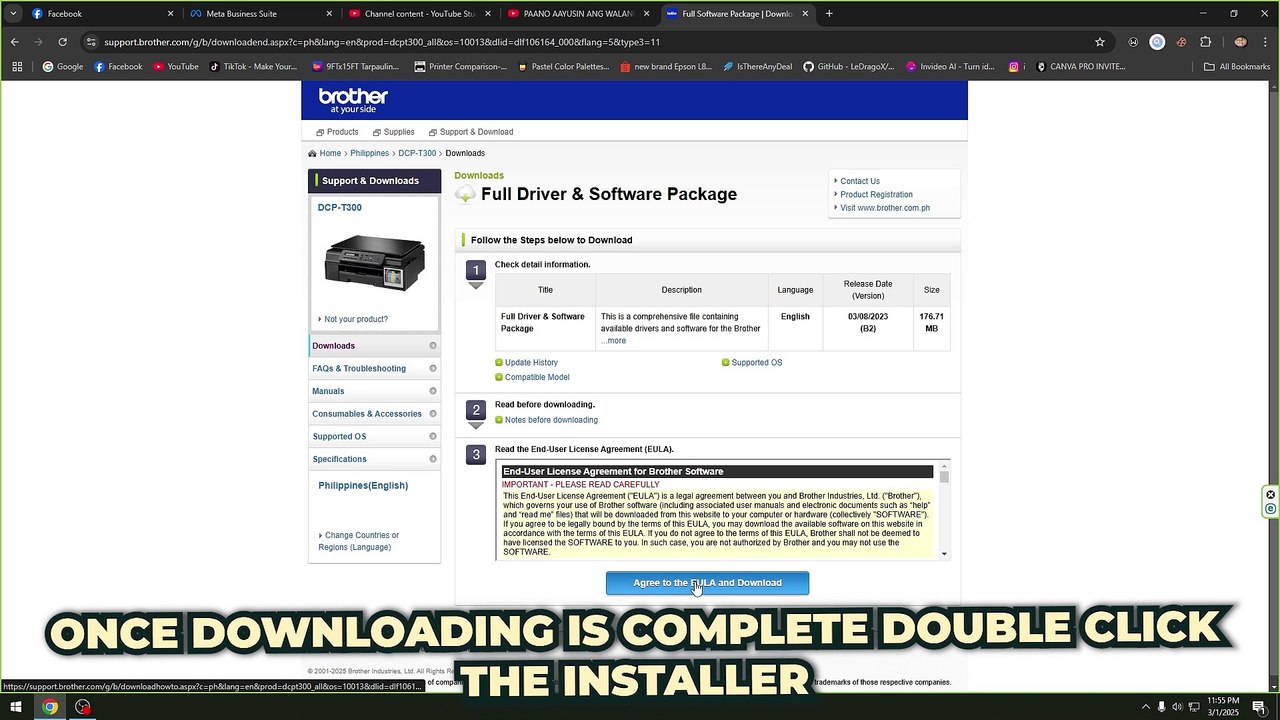Open the tab search dropdown arrow
Screen dimensions: 1280x720
coord(13,14)
